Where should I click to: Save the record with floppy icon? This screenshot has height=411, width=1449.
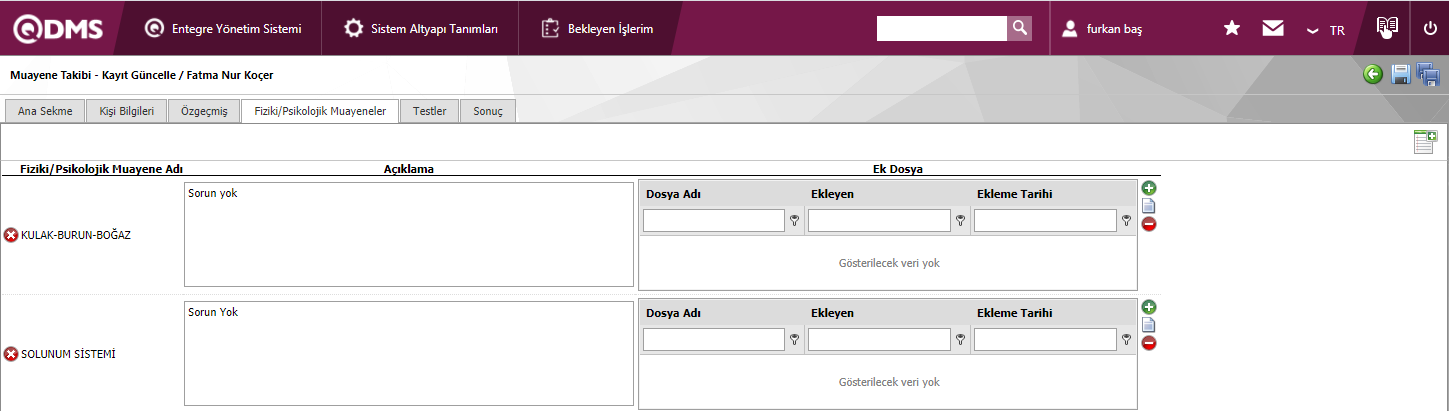pos(1401,74)
